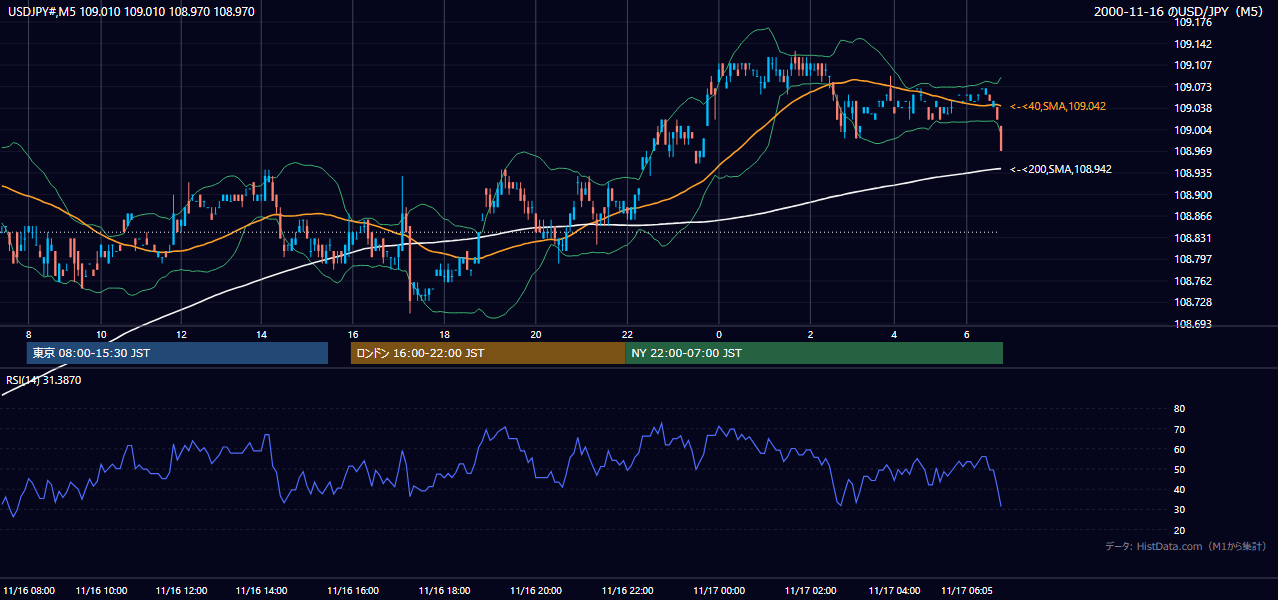Click the bottom time label 11/16 08:00

(x=29, y=591)
